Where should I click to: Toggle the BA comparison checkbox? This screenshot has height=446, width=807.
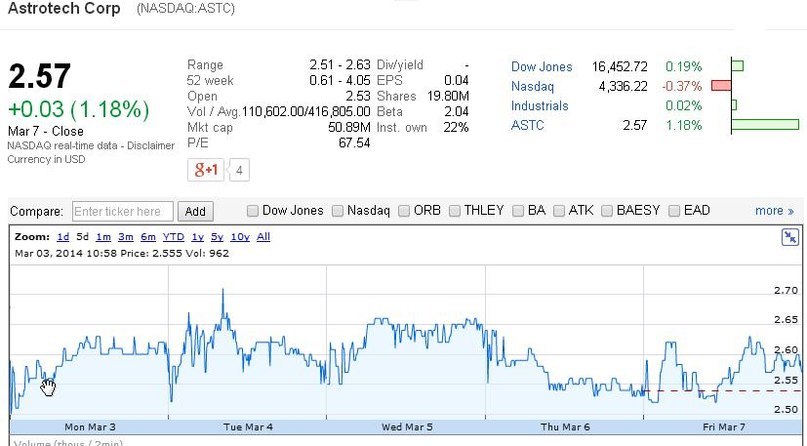point(518,211)
